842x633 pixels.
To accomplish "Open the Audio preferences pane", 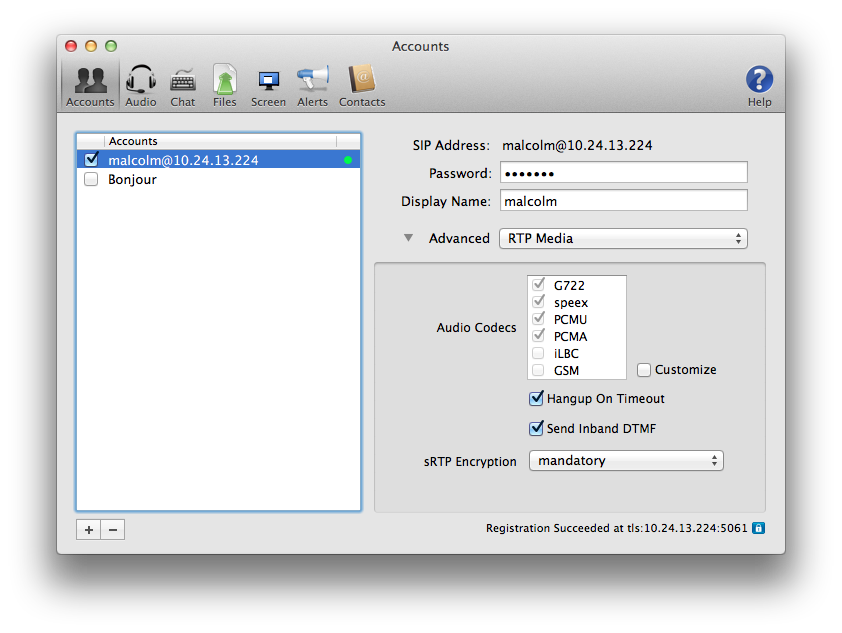I will pyautogui.click(x=141, y=84).
